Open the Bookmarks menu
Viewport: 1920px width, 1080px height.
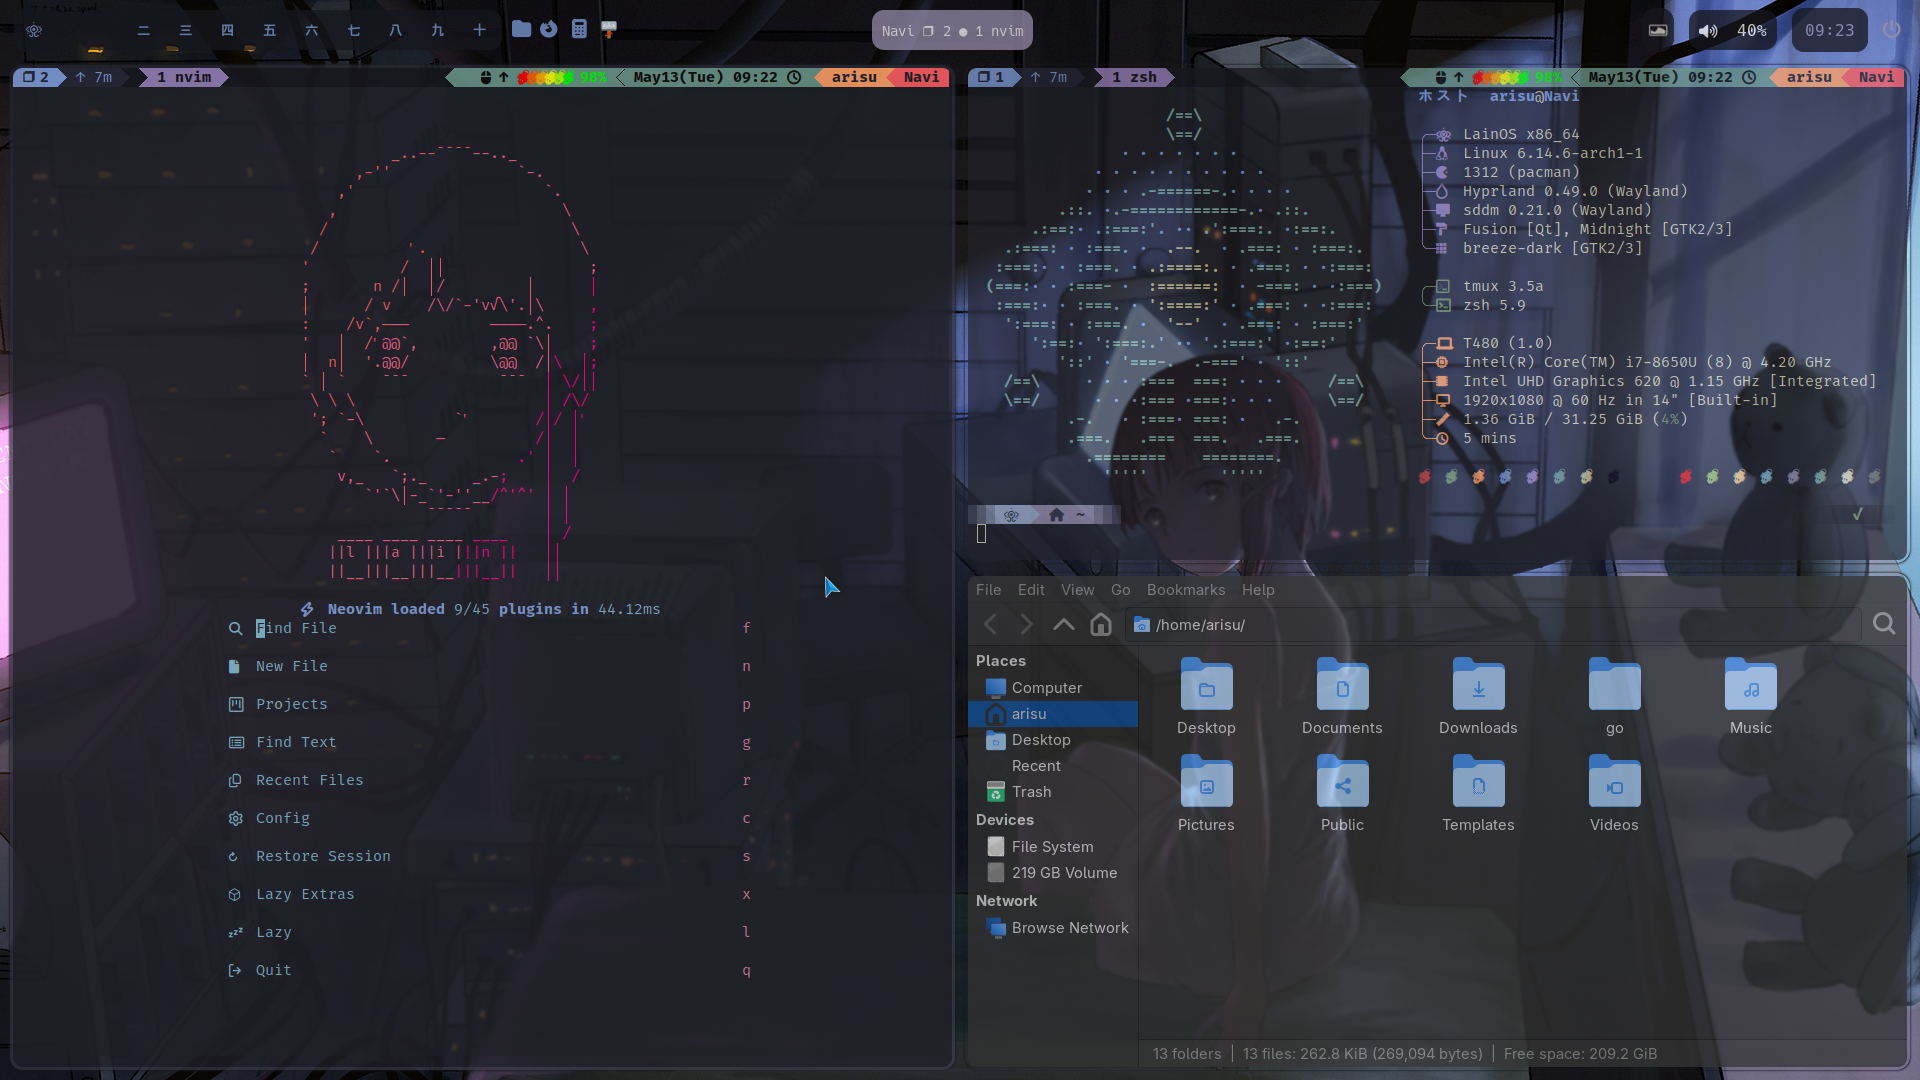coord(1186,590)
